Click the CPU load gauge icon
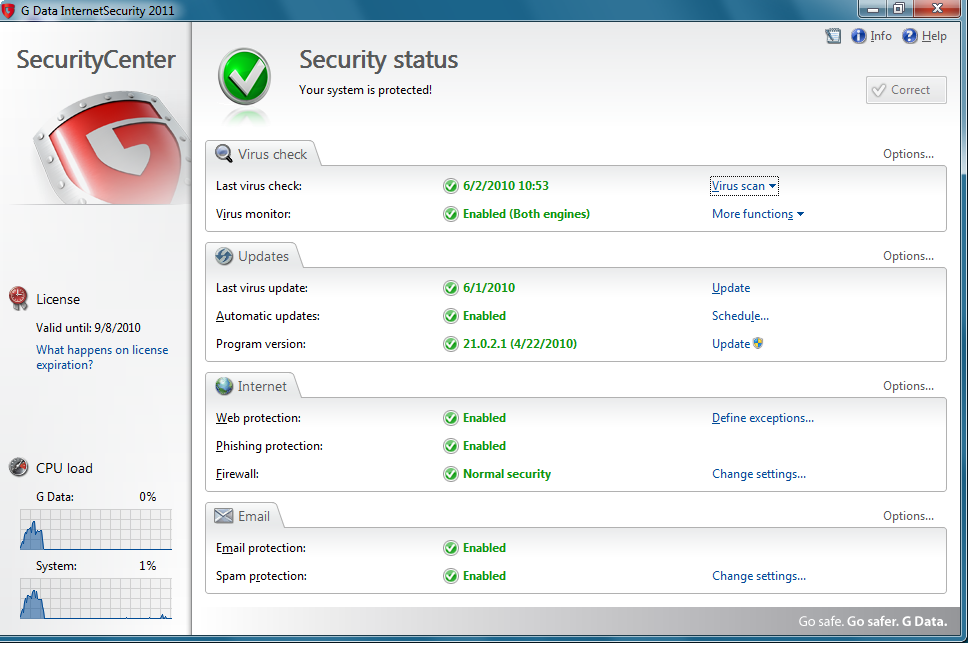The width and height of the screenshot is (976, 651). coord(19,467)
